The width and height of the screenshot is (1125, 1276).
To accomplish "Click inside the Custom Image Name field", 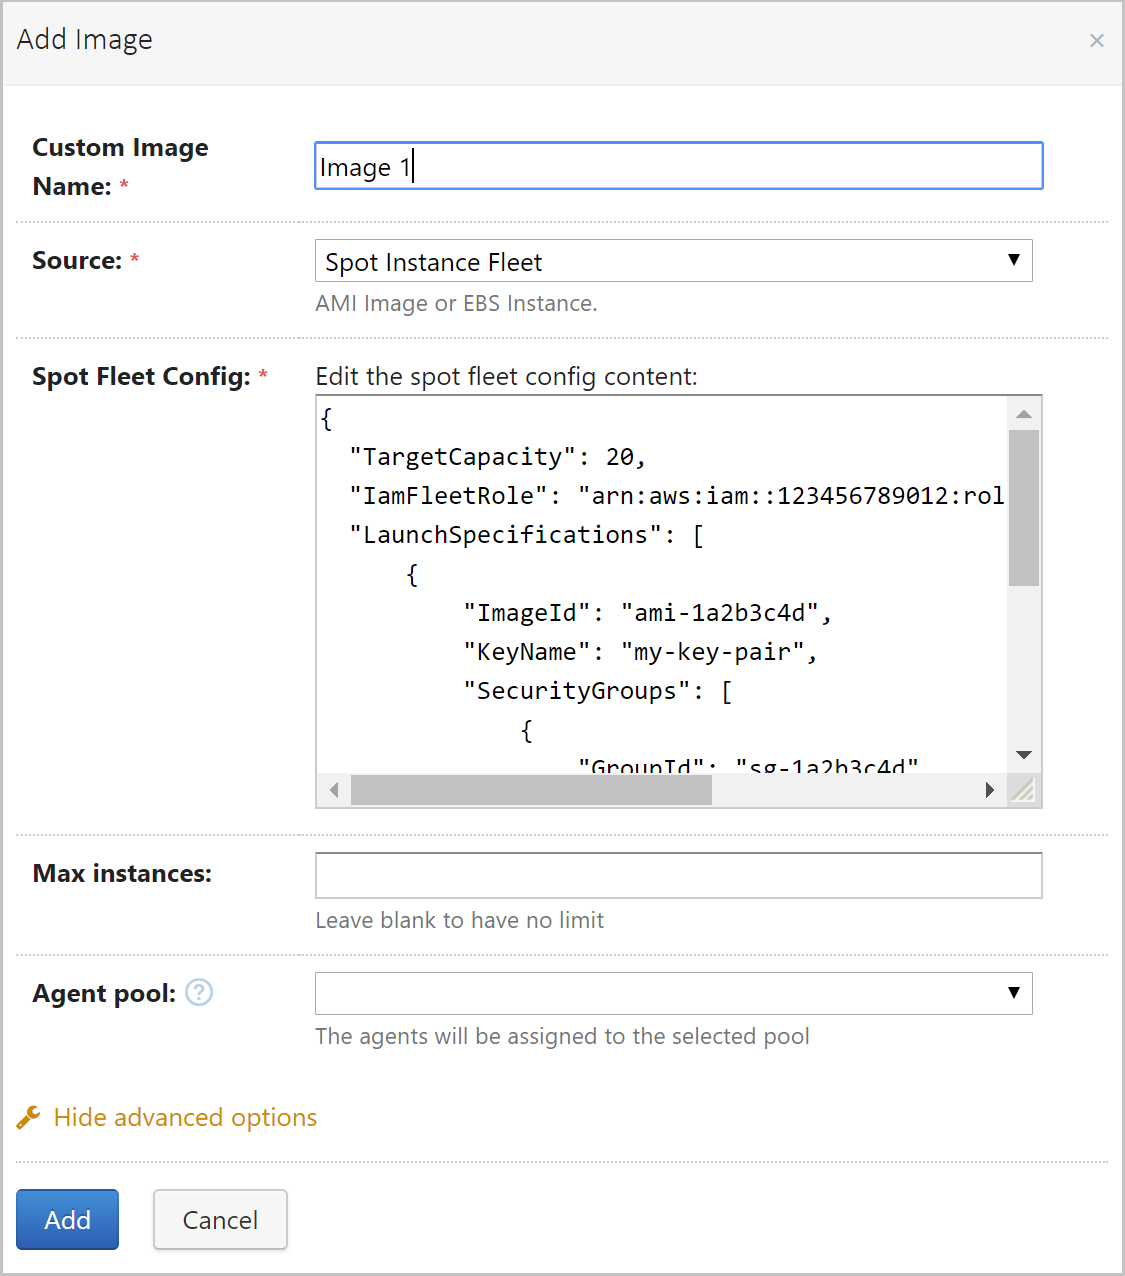I will (678, 166).
